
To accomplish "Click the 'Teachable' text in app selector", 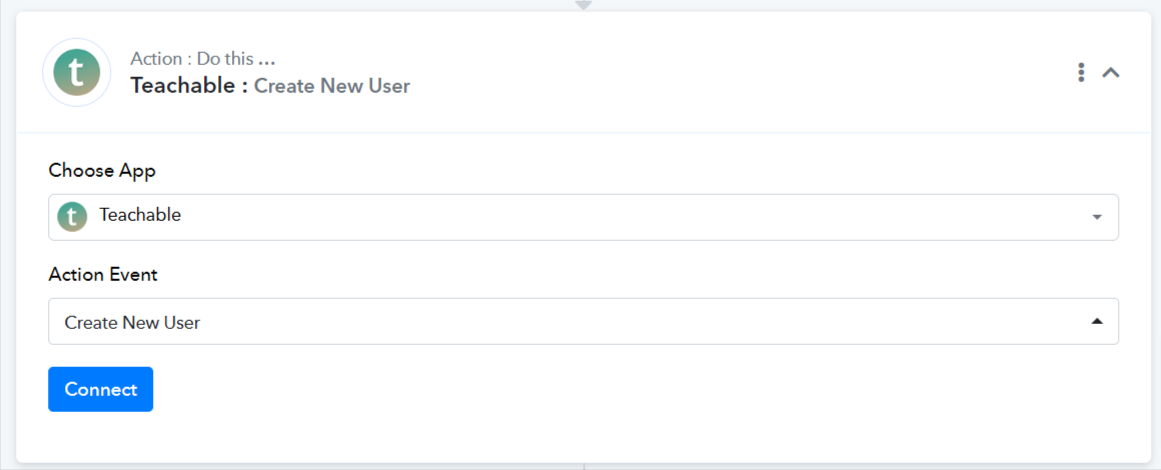I will [x=140, y=215].
